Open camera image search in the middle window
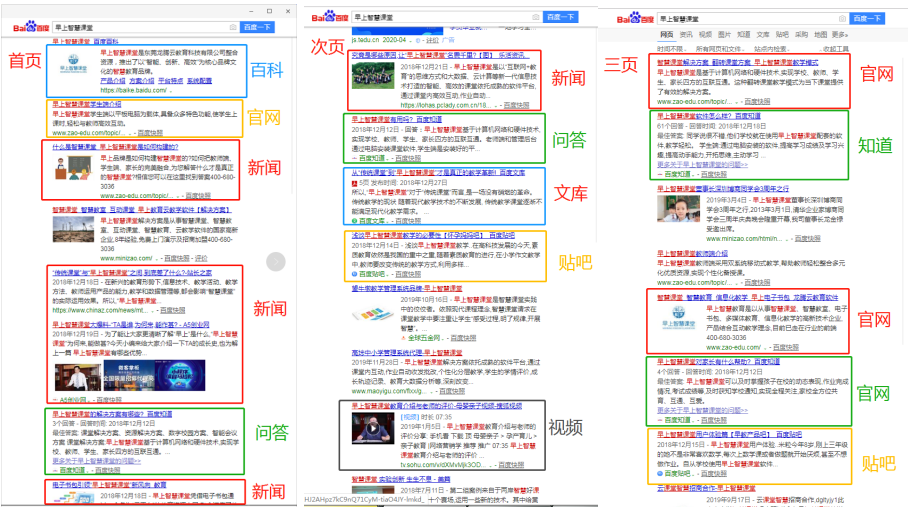 click(x=536, y=17)
